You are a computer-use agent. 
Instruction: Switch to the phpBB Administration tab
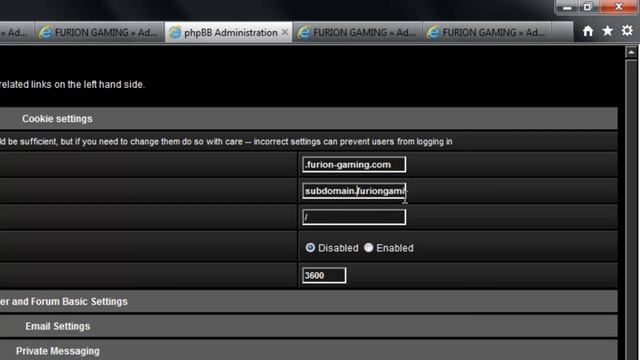(x=228, y=32)
